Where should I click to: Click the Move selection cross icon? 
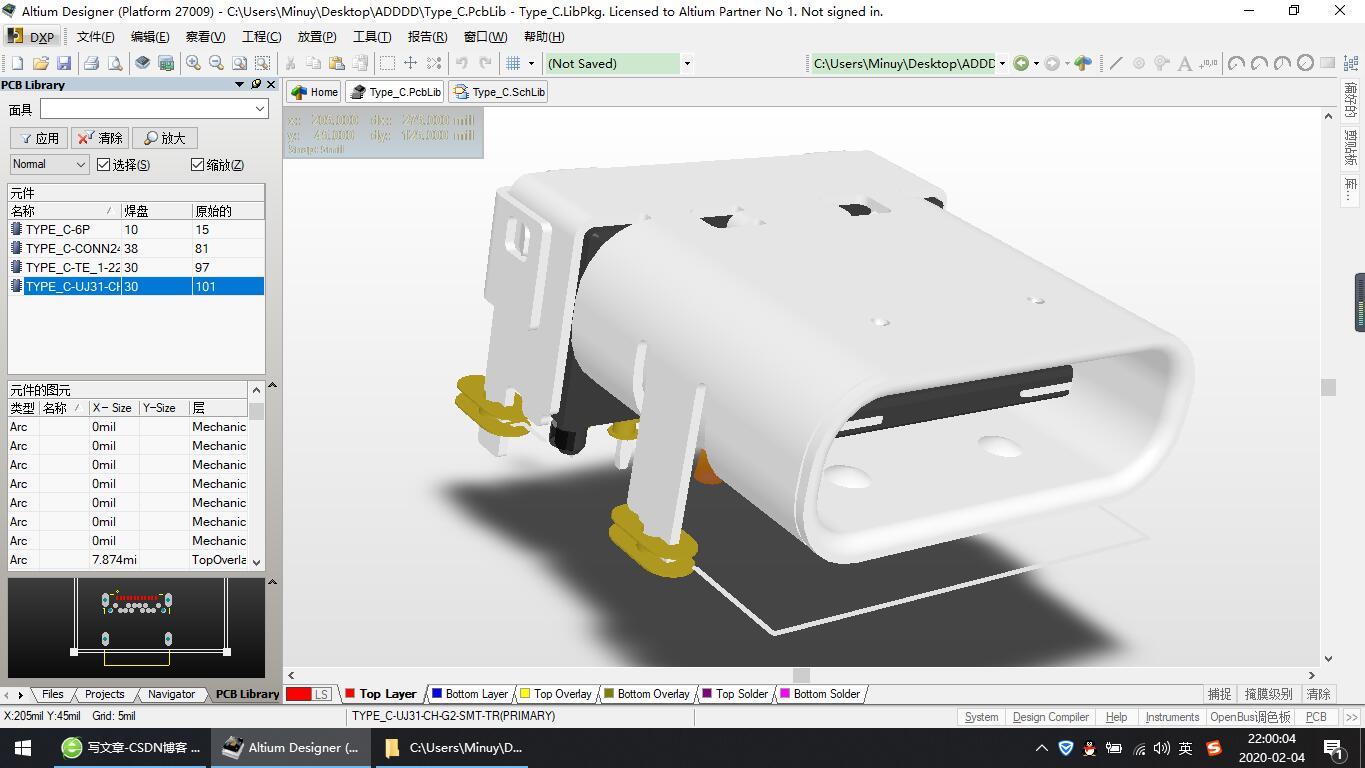click(x=410, y=63)
